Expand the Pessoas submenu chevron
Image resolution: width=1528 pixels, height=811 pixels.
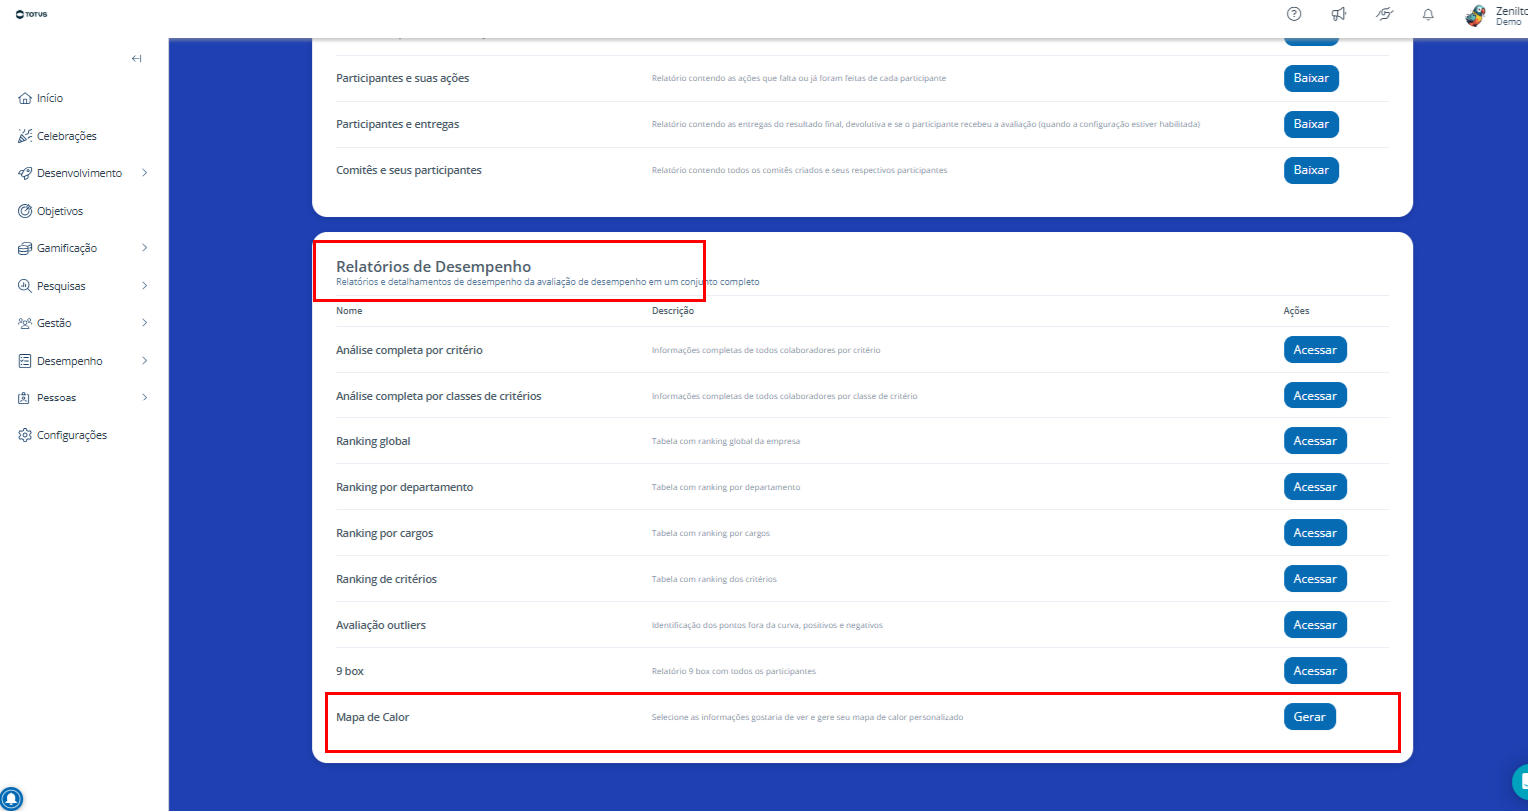pos(145,397)
